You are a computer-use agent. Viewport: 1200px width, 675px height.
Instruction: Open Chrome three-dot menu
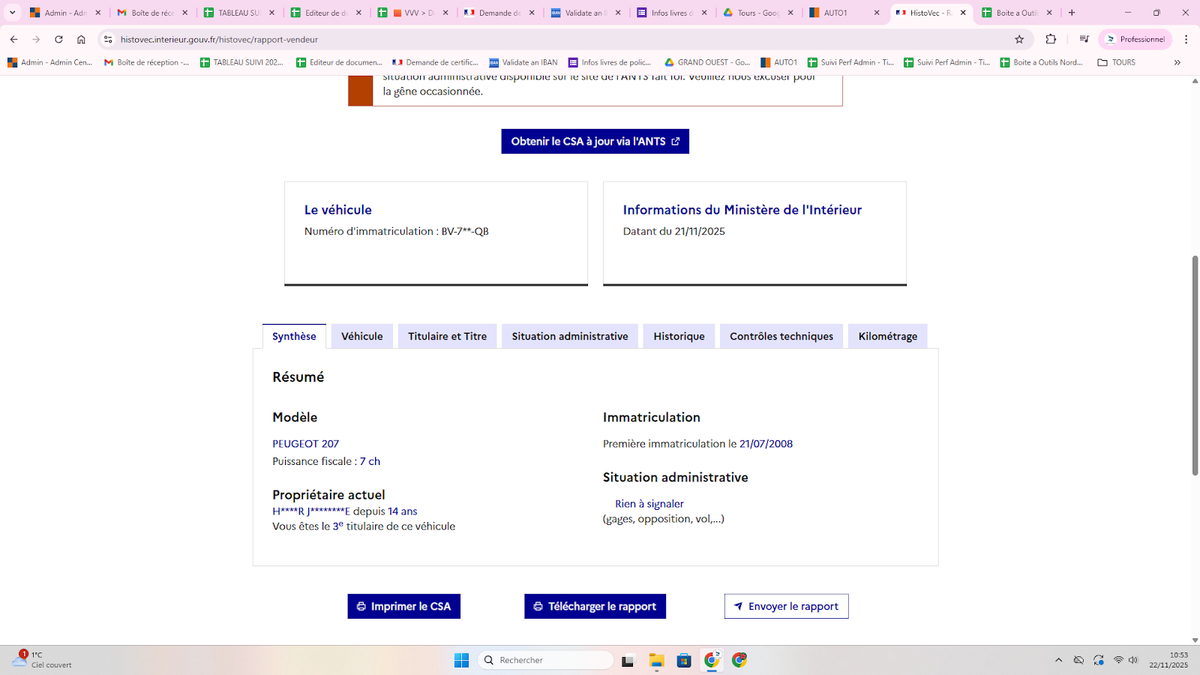(1184, 39)
